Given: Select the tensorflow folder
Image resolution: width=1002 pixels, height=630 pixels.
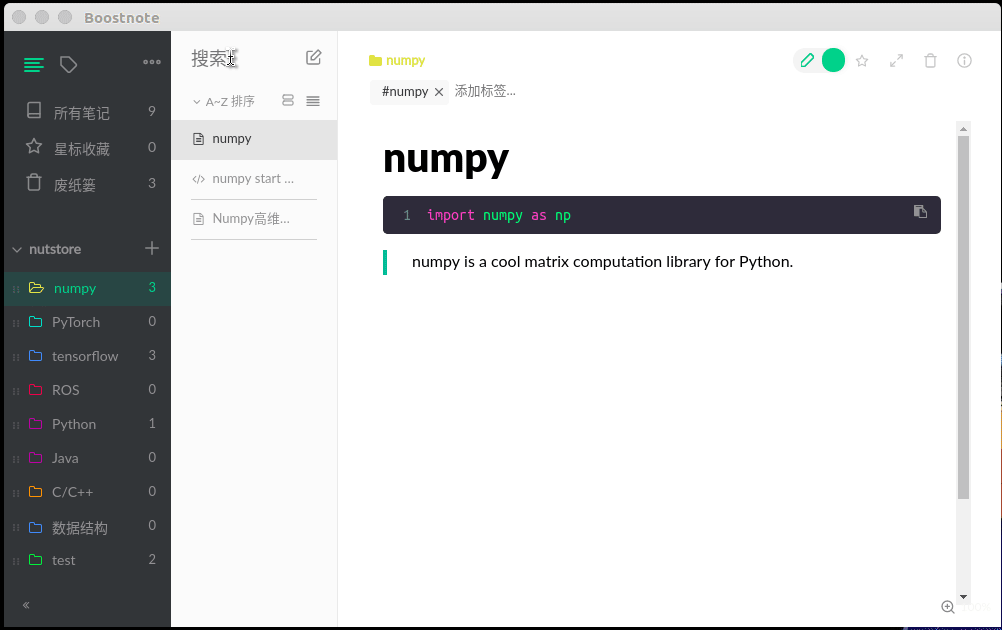Looking at the screenshot, I should pyautogui.click(x=87, y=356).
